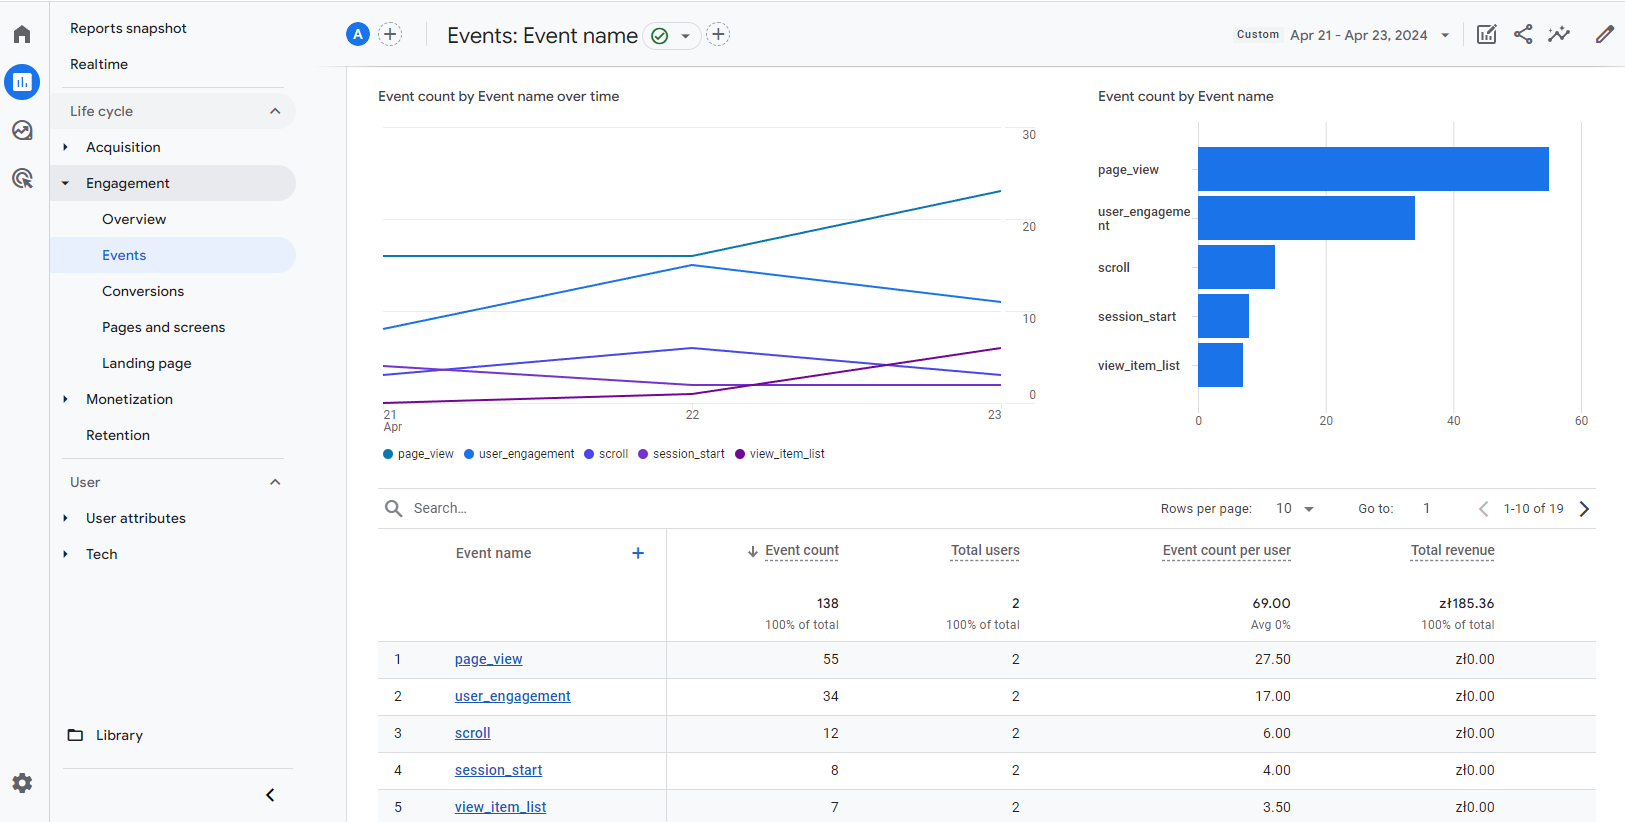Open the Library folder icon

click(x=75, y=735)
